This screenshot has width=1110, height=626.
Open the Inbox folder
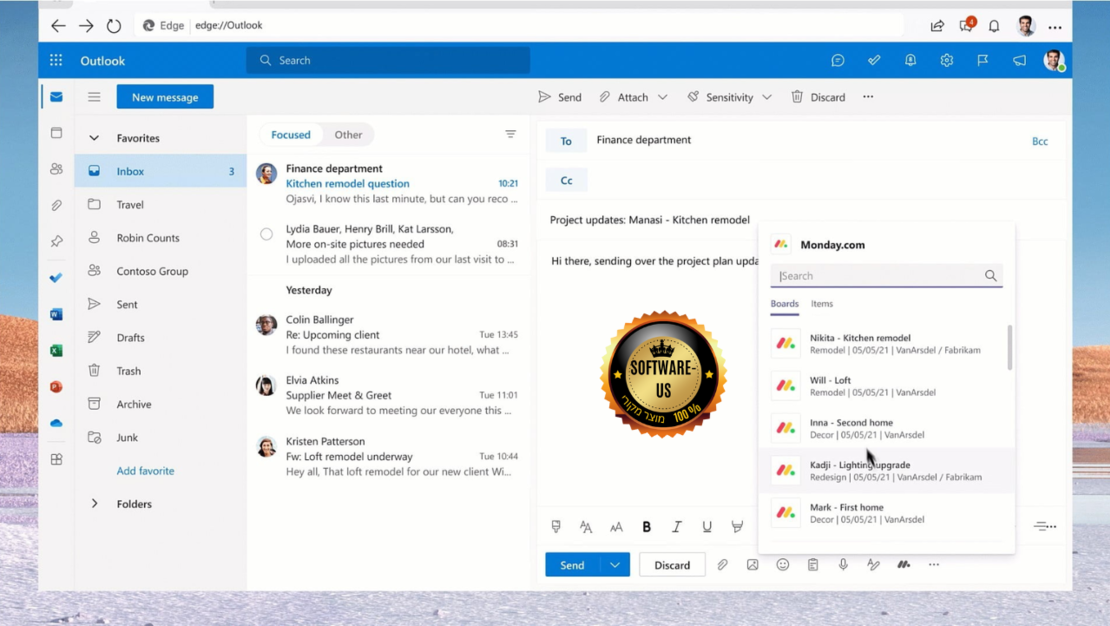coord(161,171)
